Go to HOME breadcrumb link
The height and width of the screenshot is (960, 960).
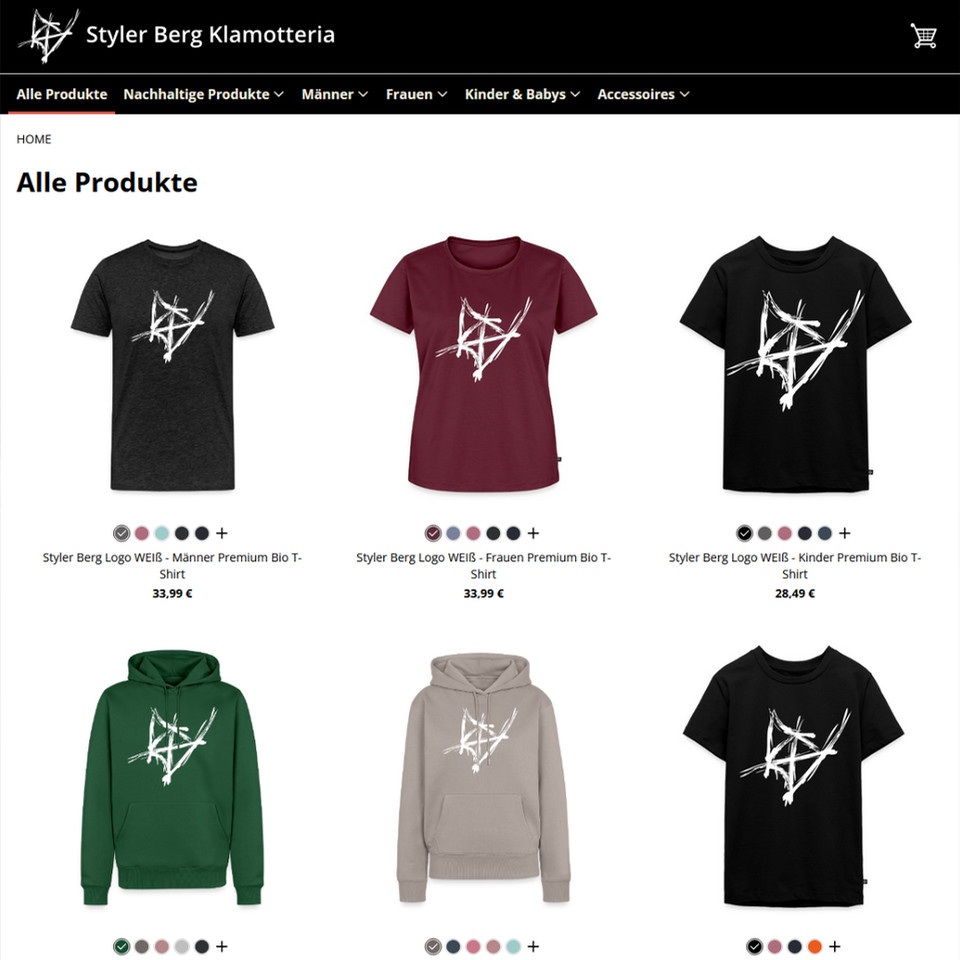(x=34, y=140)
